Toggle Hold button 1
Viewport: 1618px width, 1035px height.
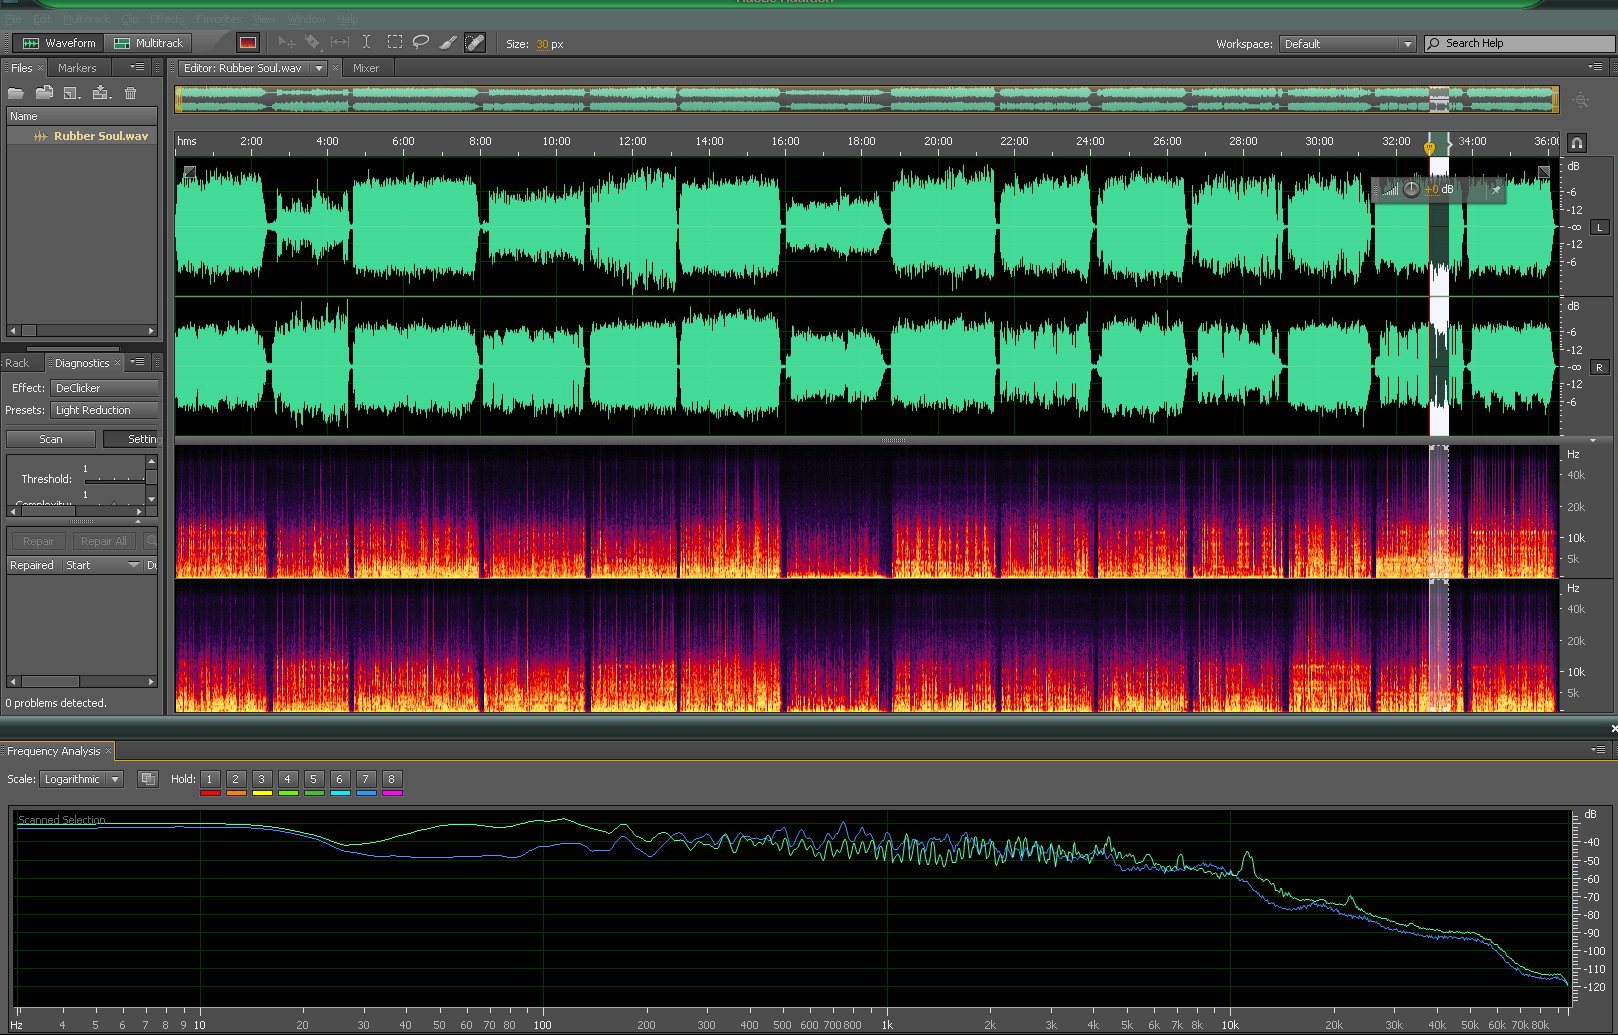(210, 779)
